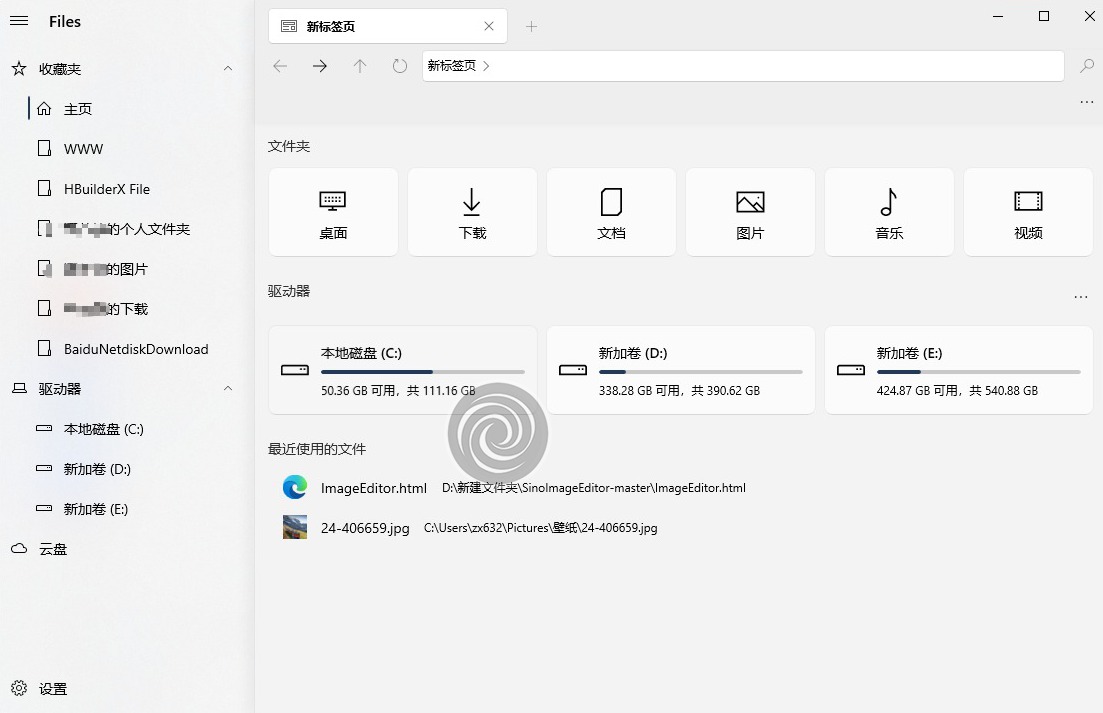
Task: Click the 新加卷 (E:) storage usage bar
Action: pos(978,372)
